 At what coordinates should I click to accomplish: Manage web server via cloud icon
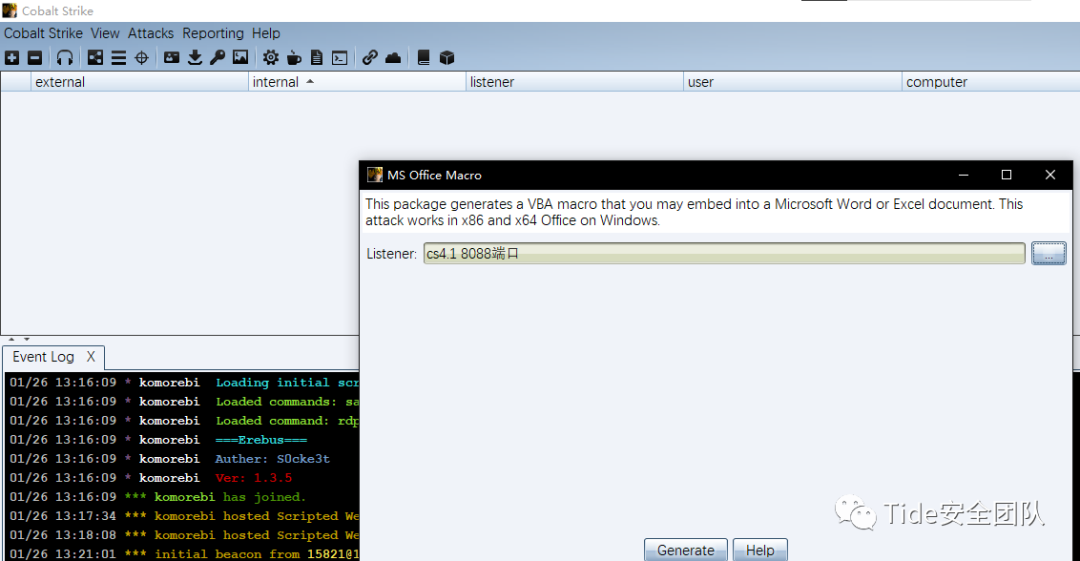[x=393, y=58]
